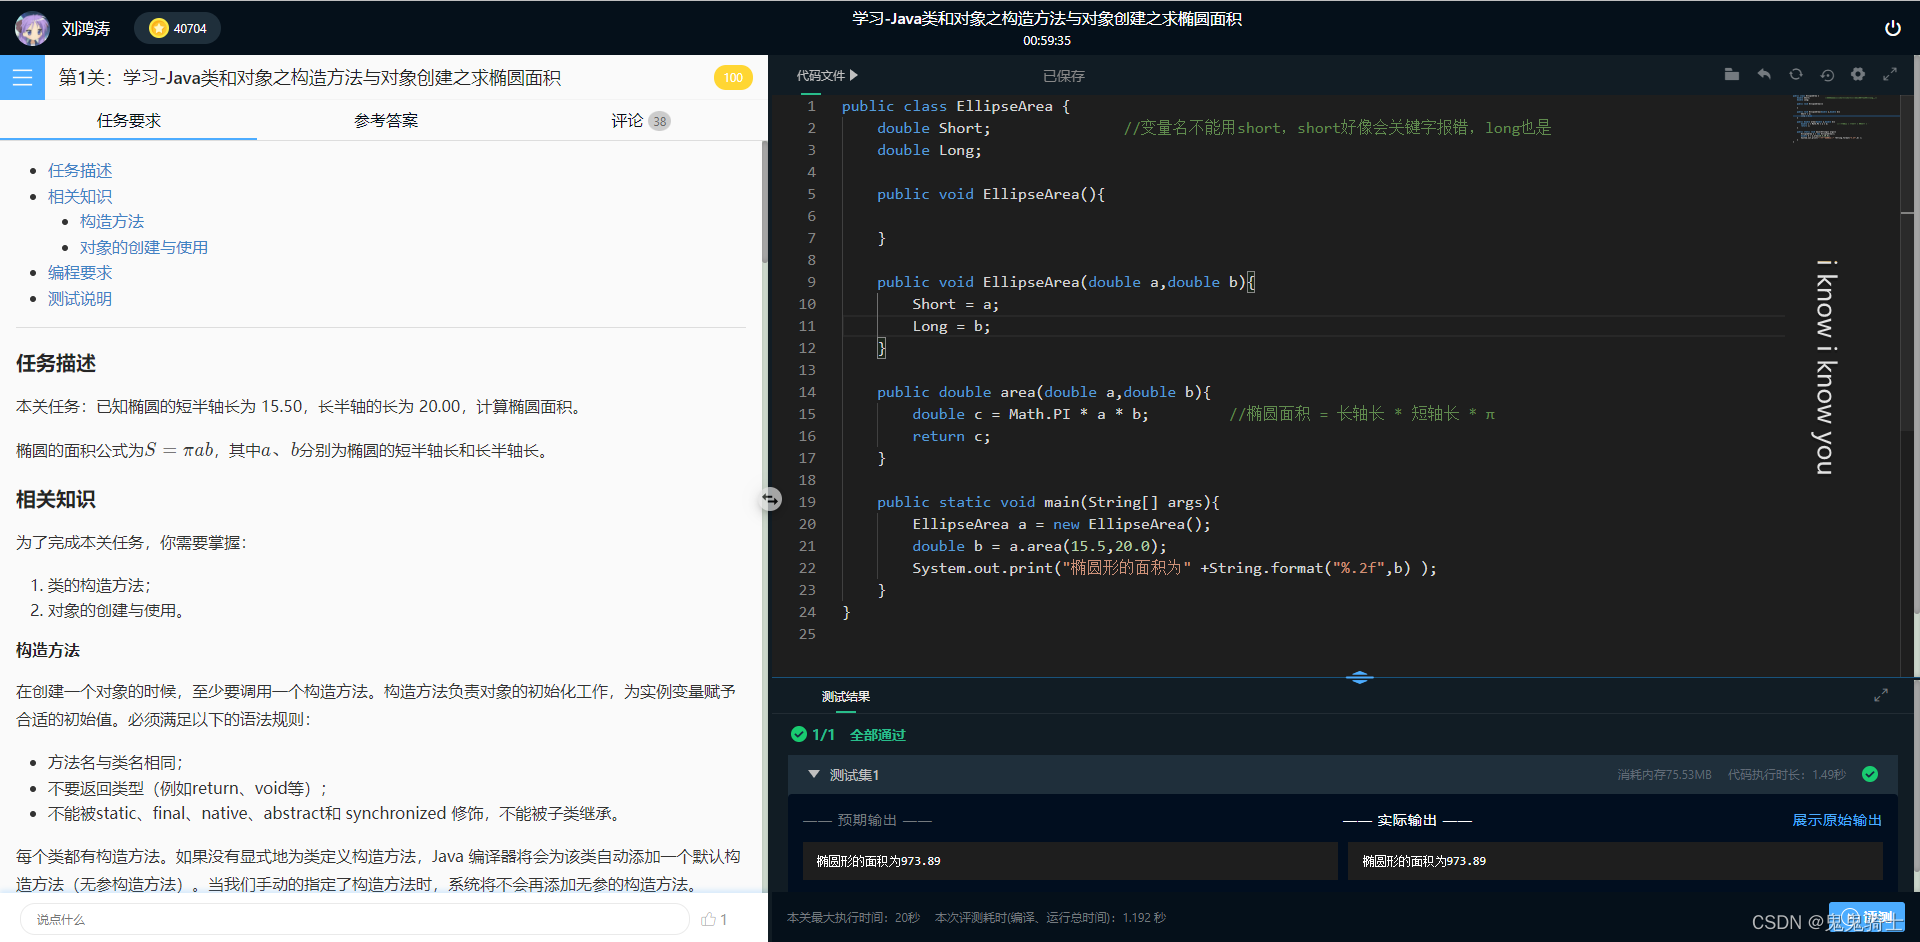Image resolution: width=1920 pixels, height=942 pixels.
Task: Click the timer 00:59:35
Action: click(1047, 41)
